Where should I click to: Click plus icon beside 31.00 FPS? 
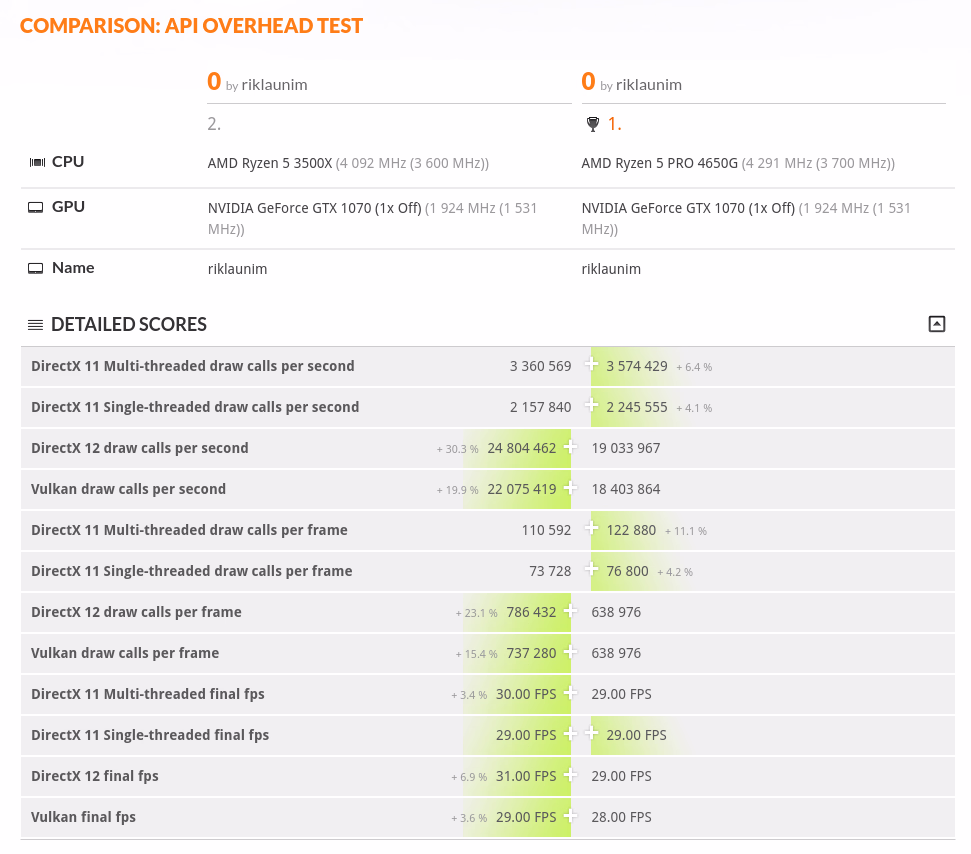coord(570,776)
